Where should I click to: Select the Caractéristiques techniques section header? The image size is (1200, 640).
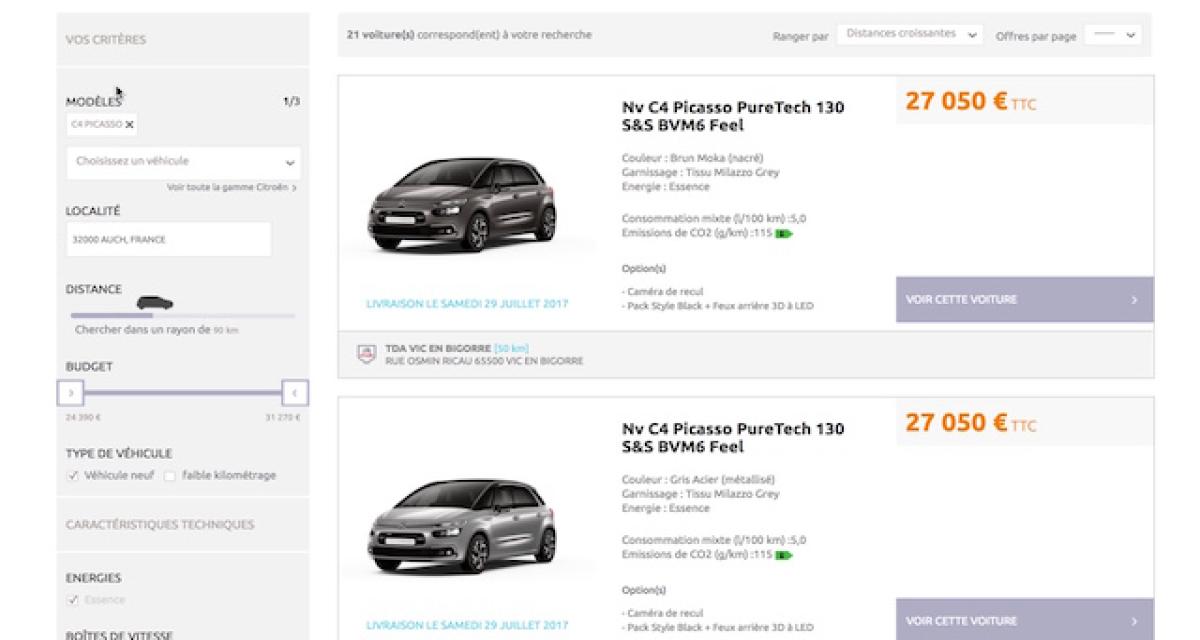tap(160, 525)
